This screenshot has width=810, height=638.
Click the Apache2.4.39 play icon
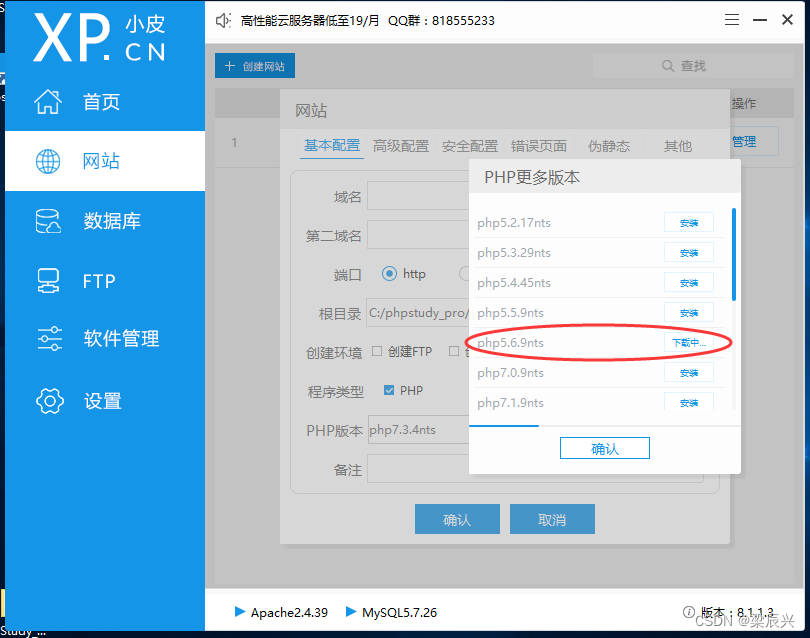click(240, 612)
